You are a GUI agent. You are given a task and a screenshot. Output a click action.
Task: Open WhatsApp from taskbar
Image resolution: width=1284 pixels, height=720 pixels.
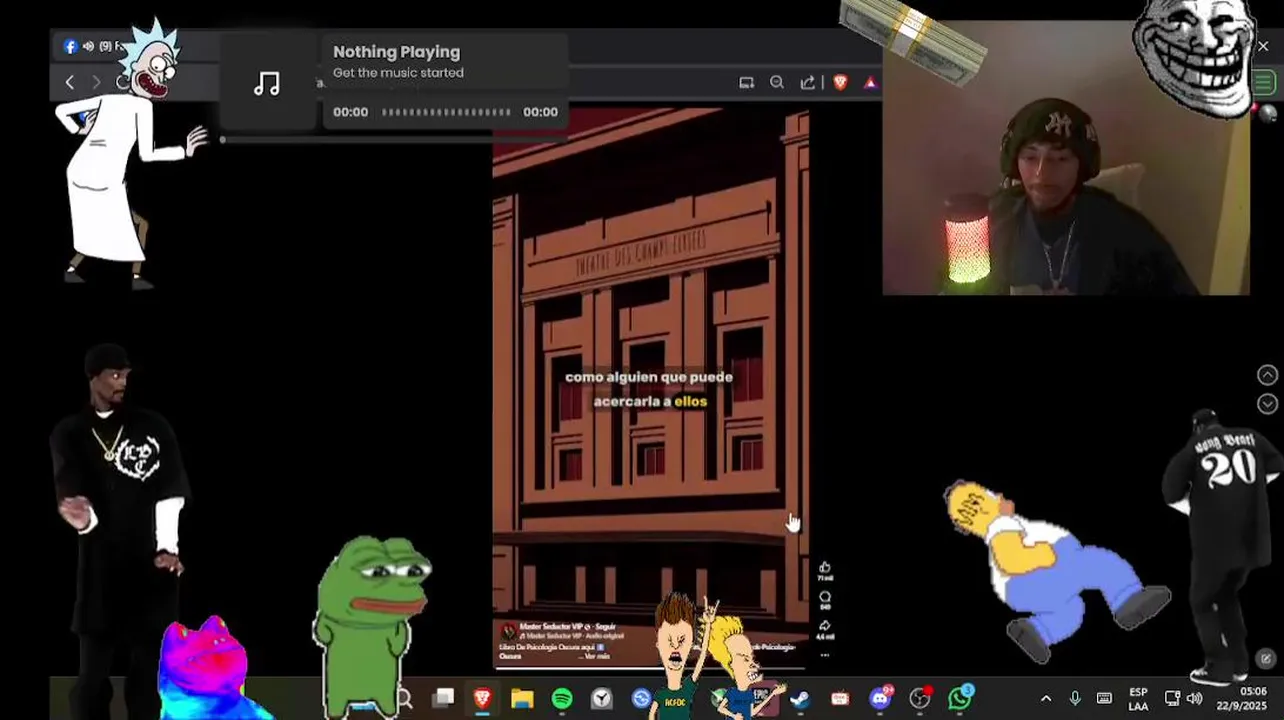click(960, 698)
